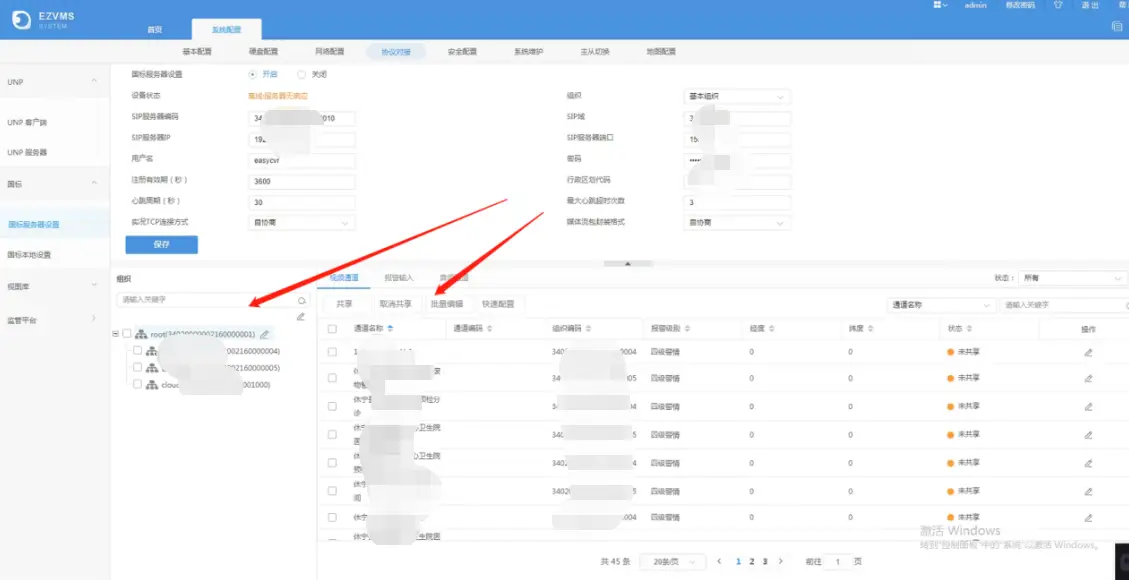
Task: Check the root organization checkbox
Action: click(x=127, y=334)
